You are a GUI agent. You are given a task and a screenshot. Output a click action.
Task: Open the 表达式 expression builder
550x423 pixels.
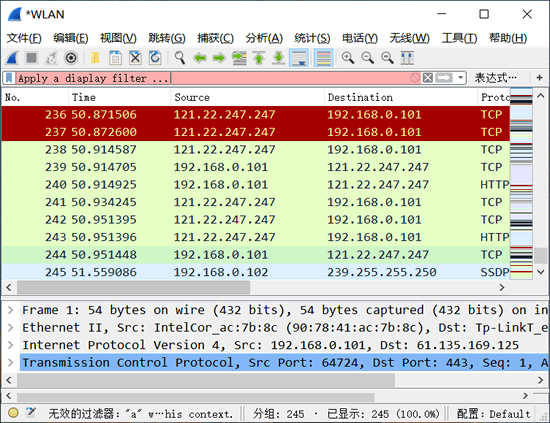coord(496,78)
